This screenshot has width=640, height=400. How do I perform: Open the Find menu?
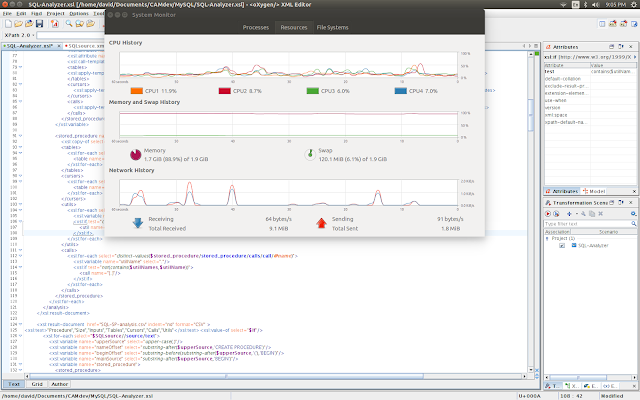coord(37,13)
